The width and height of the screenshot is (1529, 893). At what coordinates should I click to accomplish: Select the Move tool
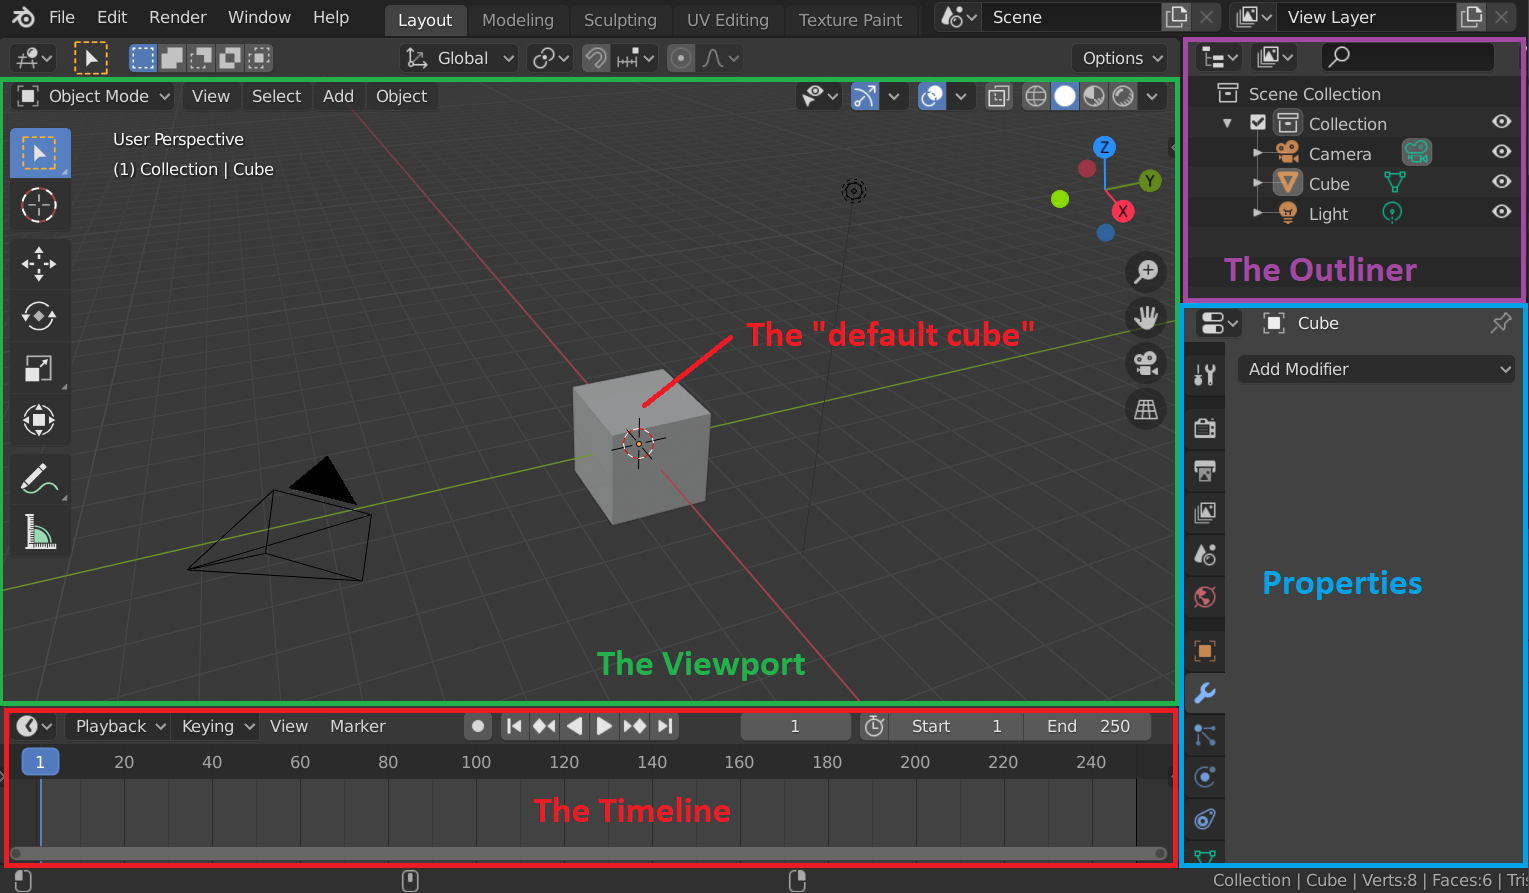pyautogui.click(x=40, y=264)
